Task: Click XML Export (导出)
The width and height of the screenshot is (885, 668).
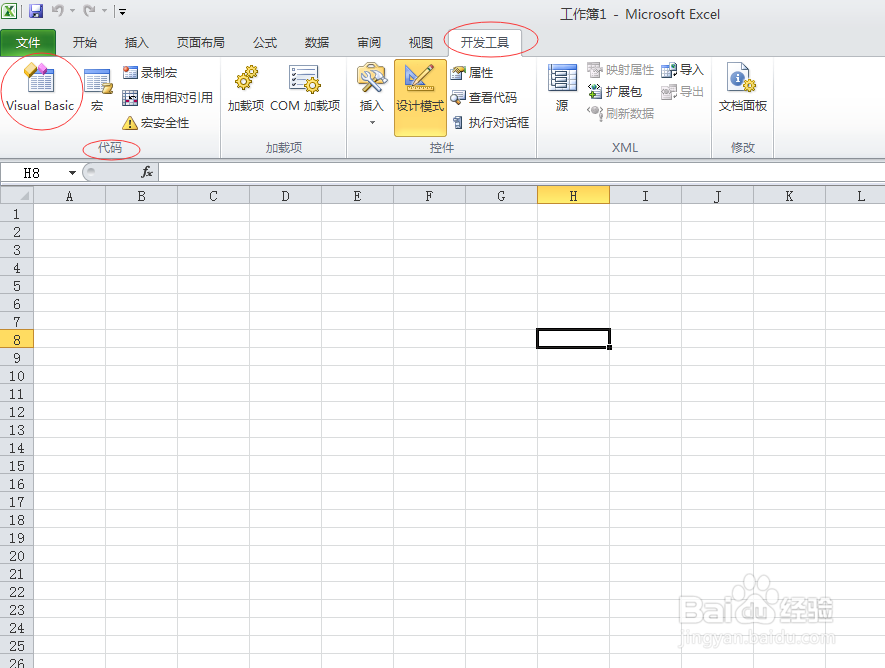Action: 682,91
